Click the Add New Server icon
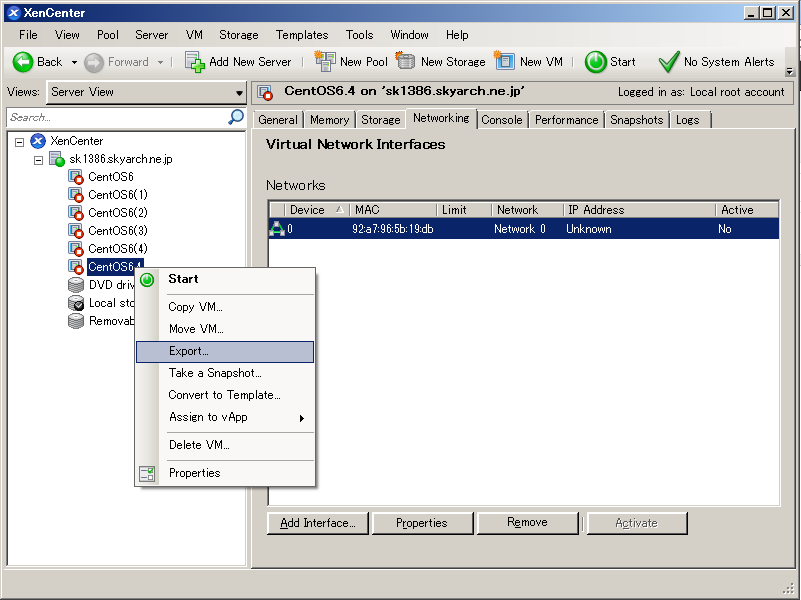 [x=195, y=62]
